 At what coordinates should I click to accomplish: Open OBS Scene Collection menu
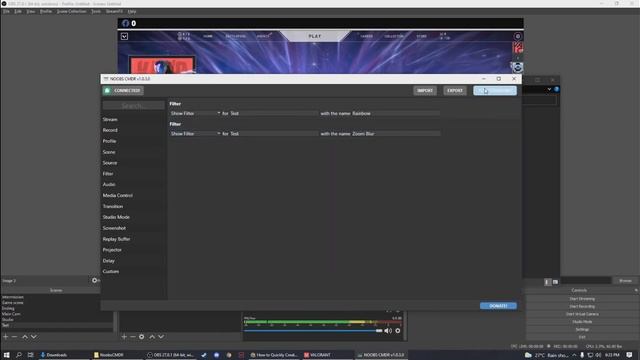pyautogui.click(x=71, y=11)
